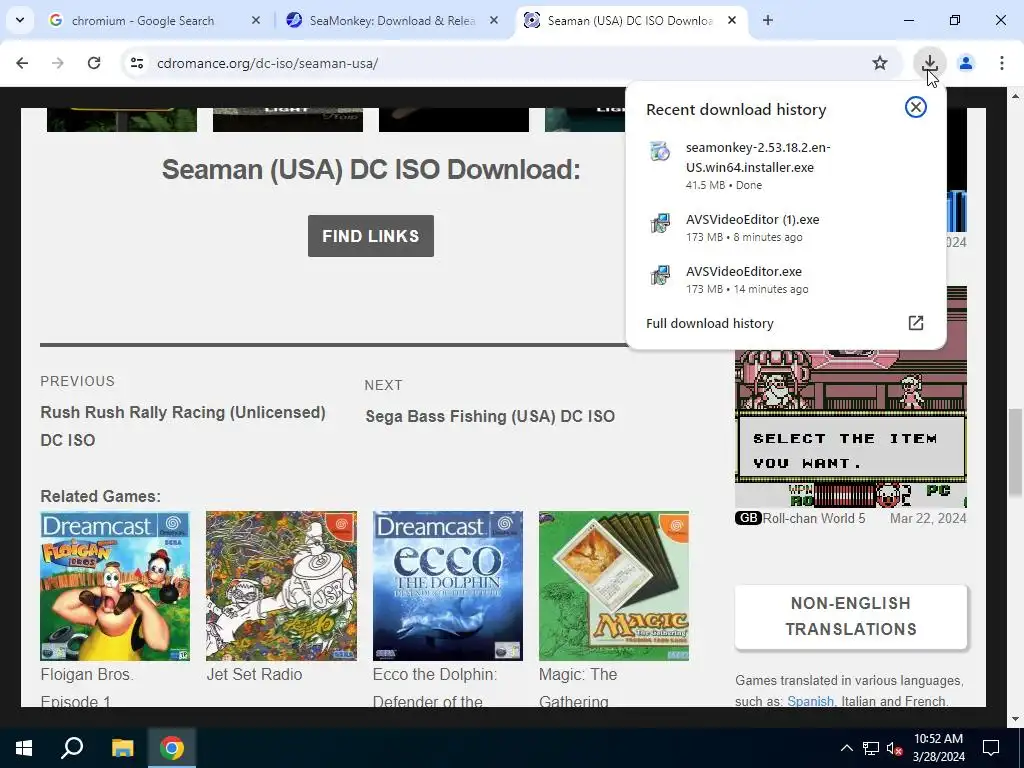Viewport: 1024px width, 768px height.
Task: Open the Chrome three-dot menu
Action: (x=1002, y=63)
